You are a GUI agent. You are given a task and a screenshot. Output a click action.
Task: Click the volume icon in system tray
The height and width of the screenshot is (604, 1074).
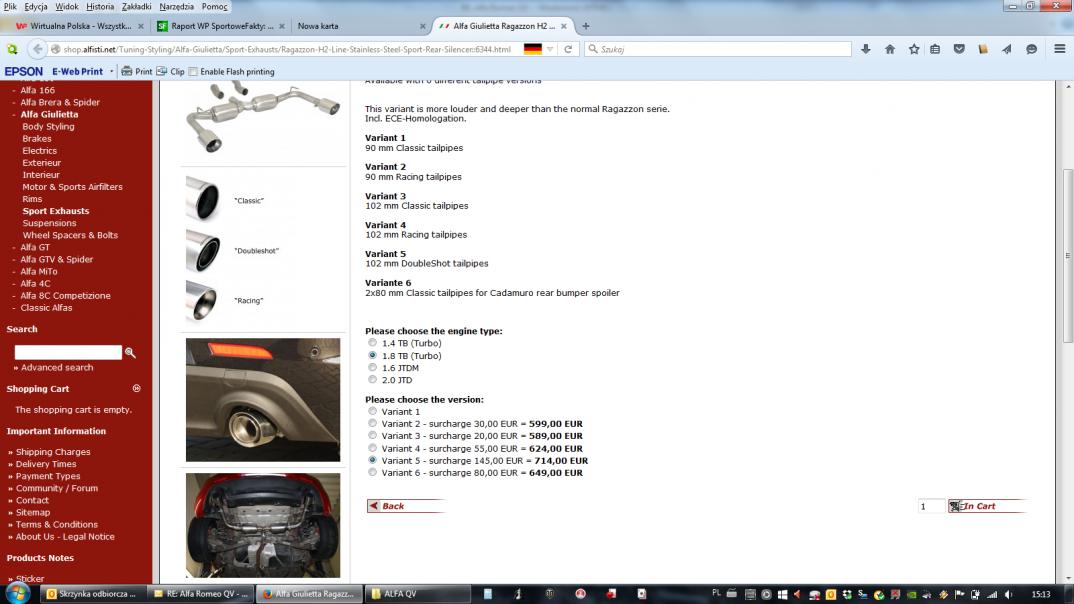point(1008,594)
